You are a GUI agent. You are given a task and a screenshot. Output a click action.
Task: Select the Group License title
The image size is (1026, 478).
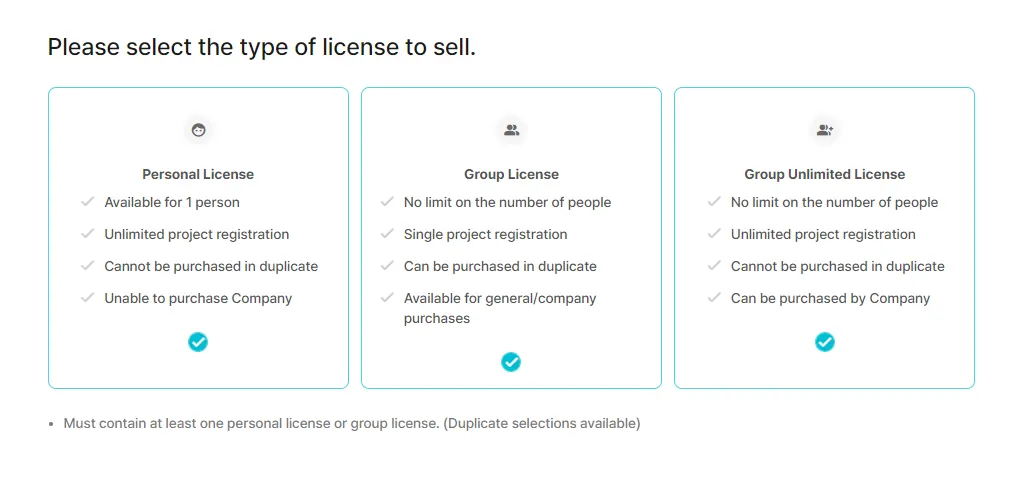pos(511,175)
